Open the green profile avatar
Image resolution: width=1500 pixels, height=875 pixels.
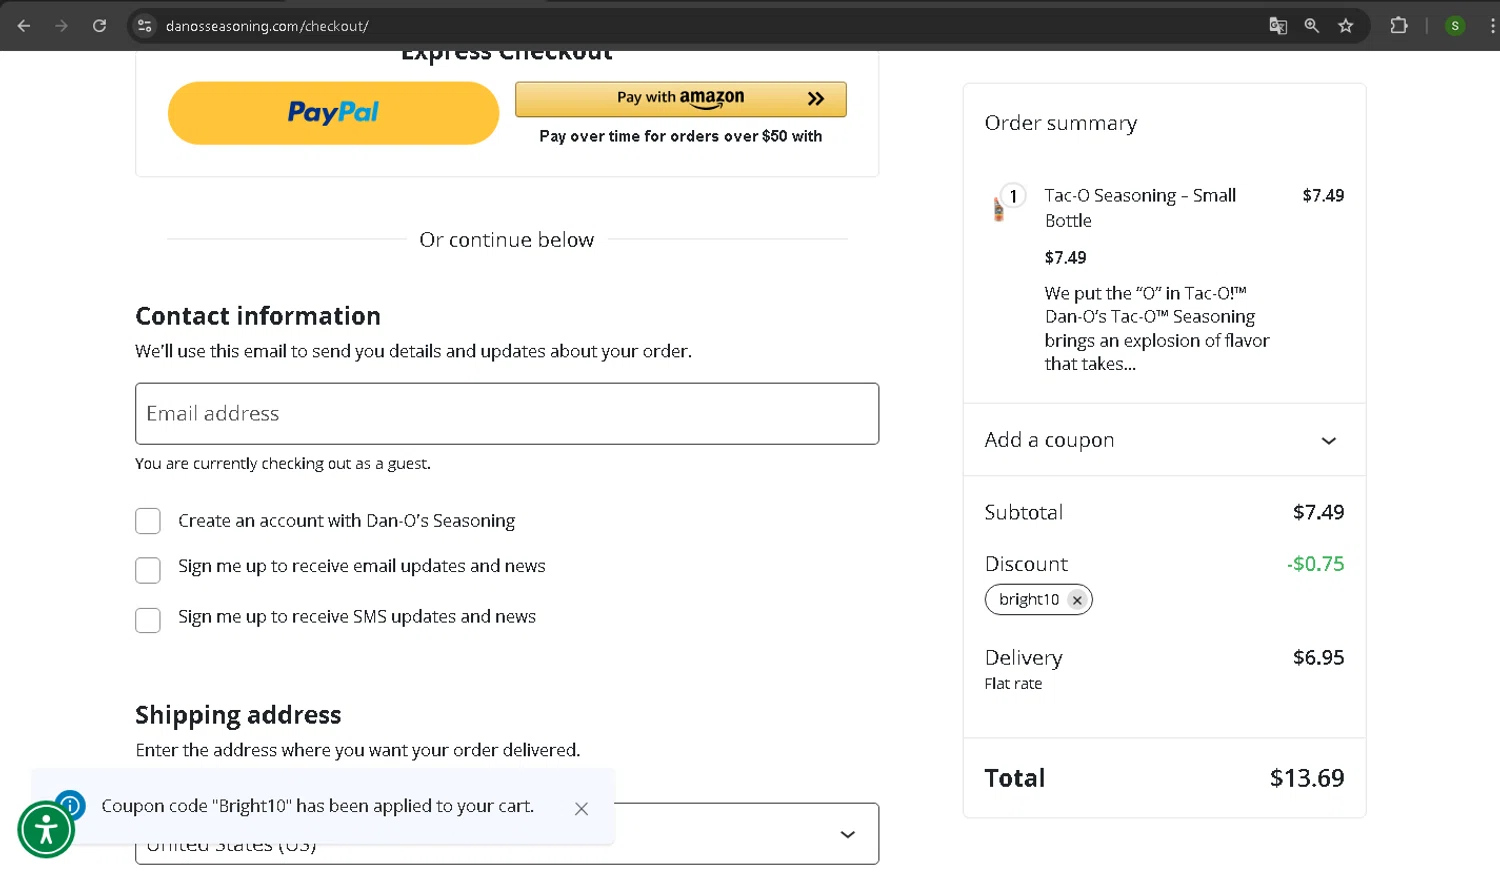pyautogui.click(x=1455, y=26)
